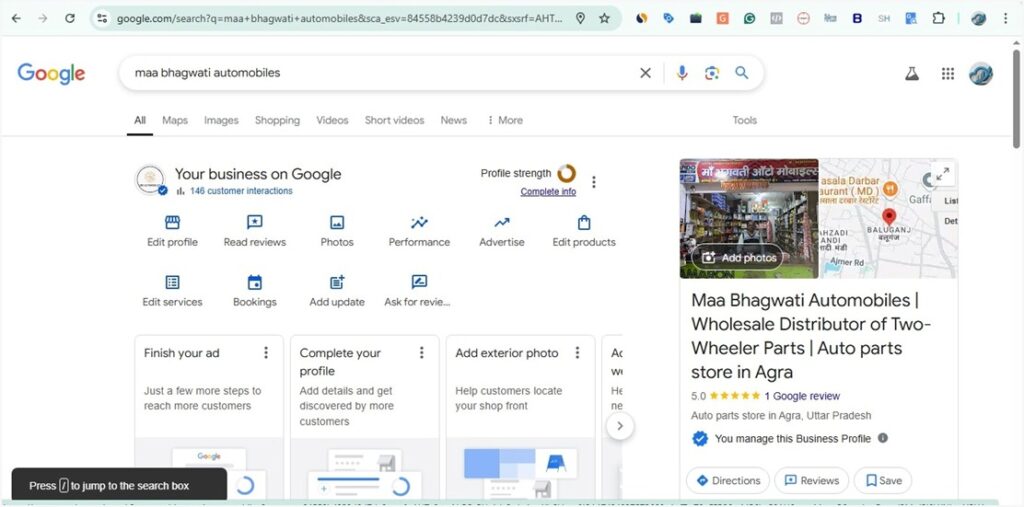The width and height of the screenshot is (1024, 507).
Task: Add photos to the business listing
Action: click(739, 257)
